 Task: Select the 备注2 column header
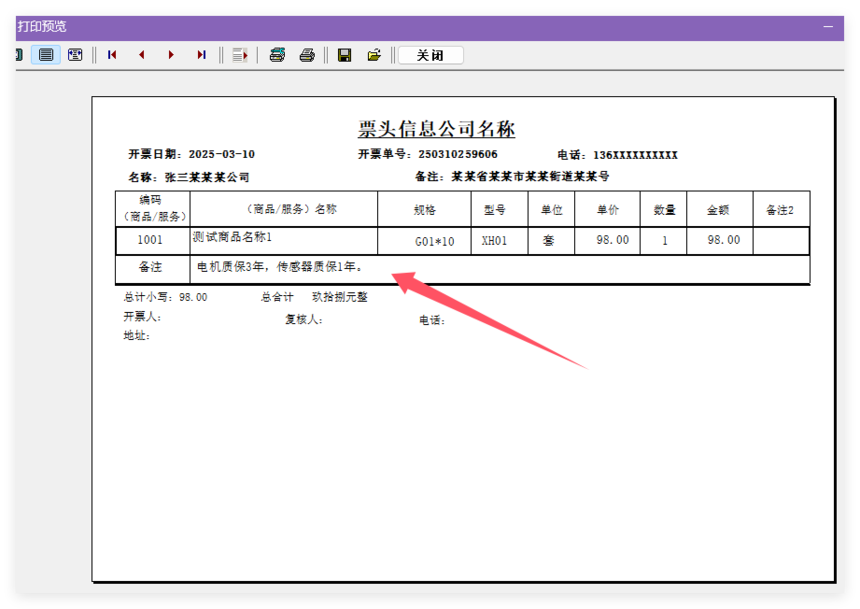(780, 210)
